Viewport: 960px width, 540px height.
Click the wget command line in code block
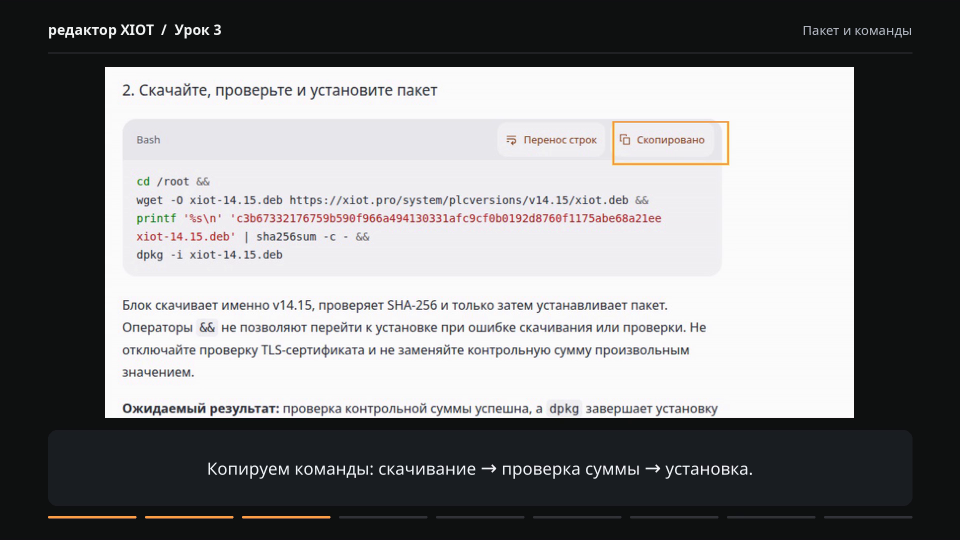click(x=392, y=200)
